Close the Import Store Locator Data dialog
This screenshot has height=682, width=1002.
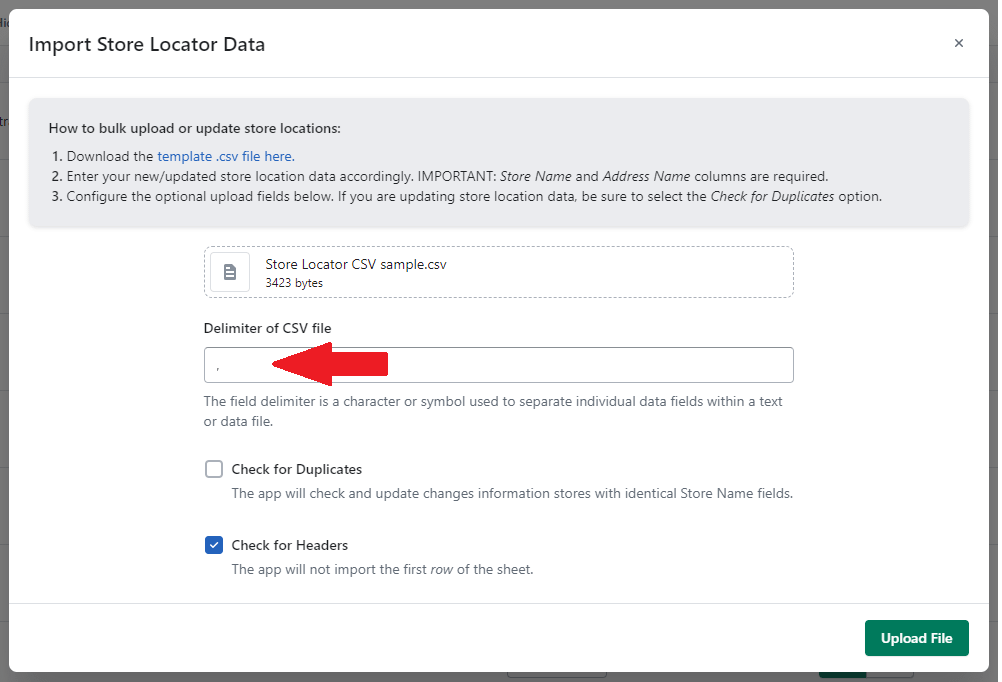point(958,43)
